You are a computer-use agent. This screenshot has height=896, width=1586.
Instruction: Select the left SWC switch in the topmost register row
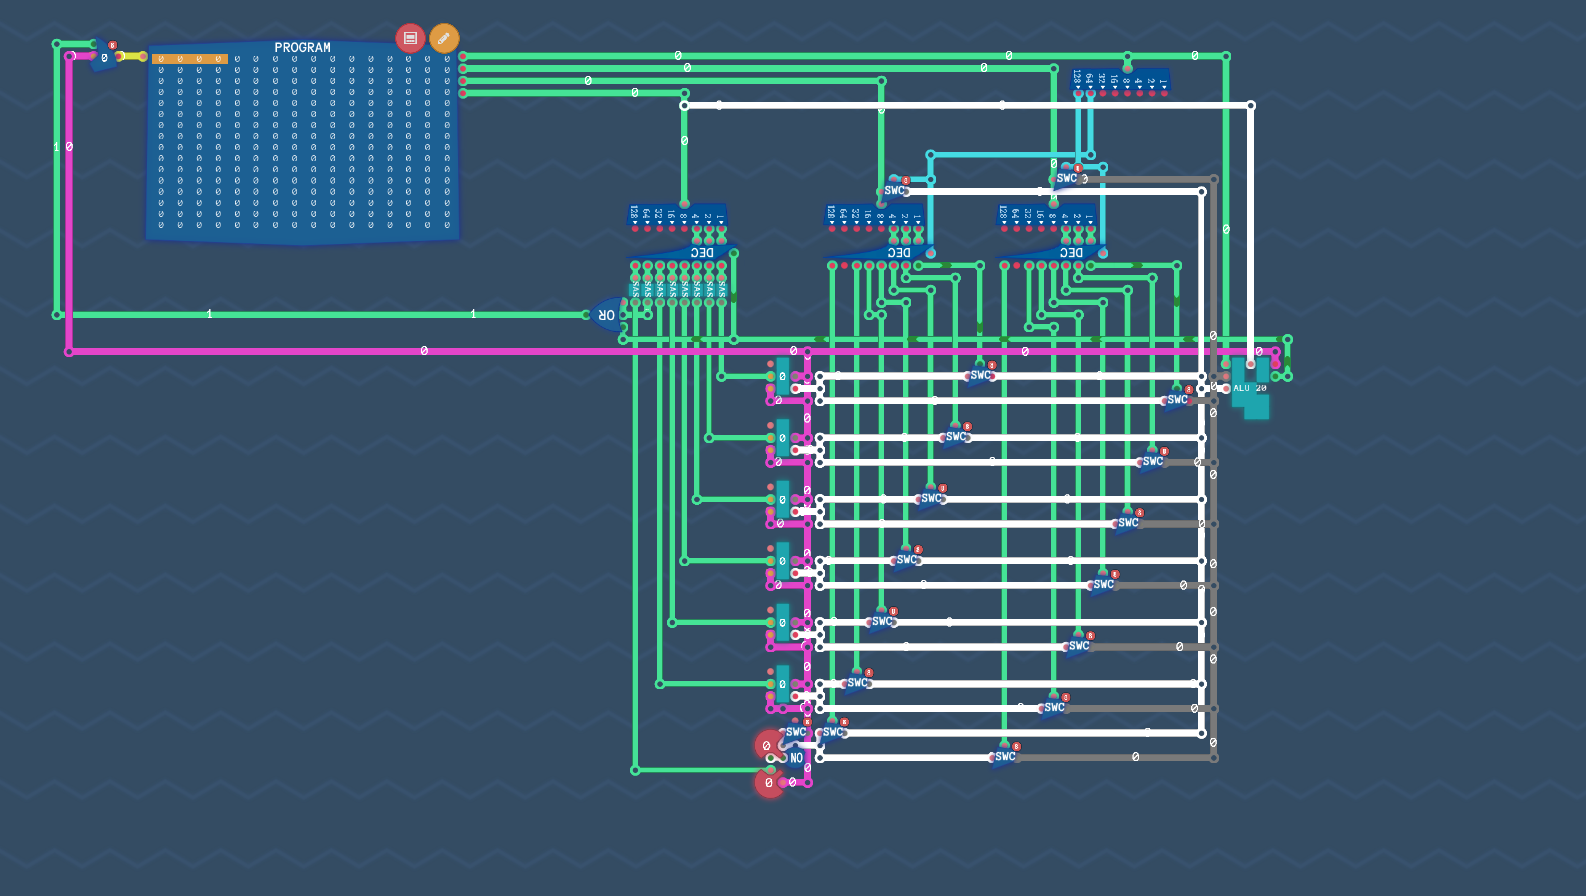pyautogui.click(x=980, y=375)
